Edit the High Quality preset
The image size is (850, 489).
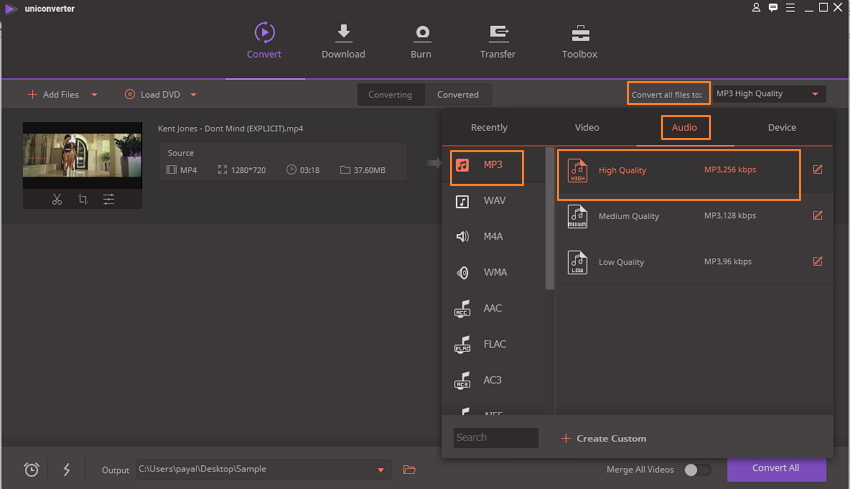[817, 170]
